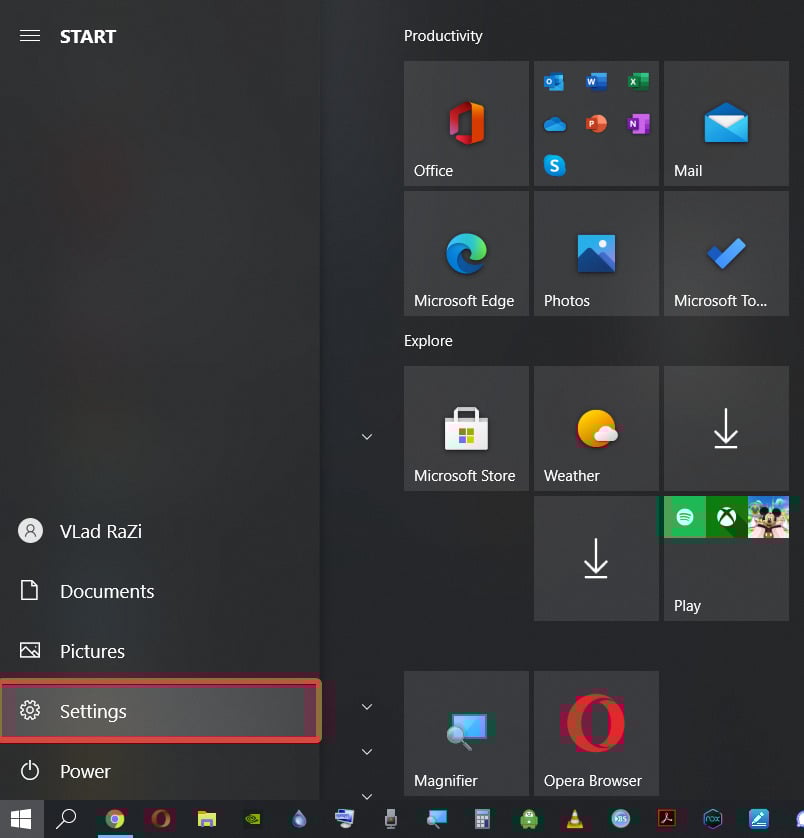The width and height of the screenshot is (804, 838).
Task: Click the blue droplet taskbar icon
Action: pos(299,819)
